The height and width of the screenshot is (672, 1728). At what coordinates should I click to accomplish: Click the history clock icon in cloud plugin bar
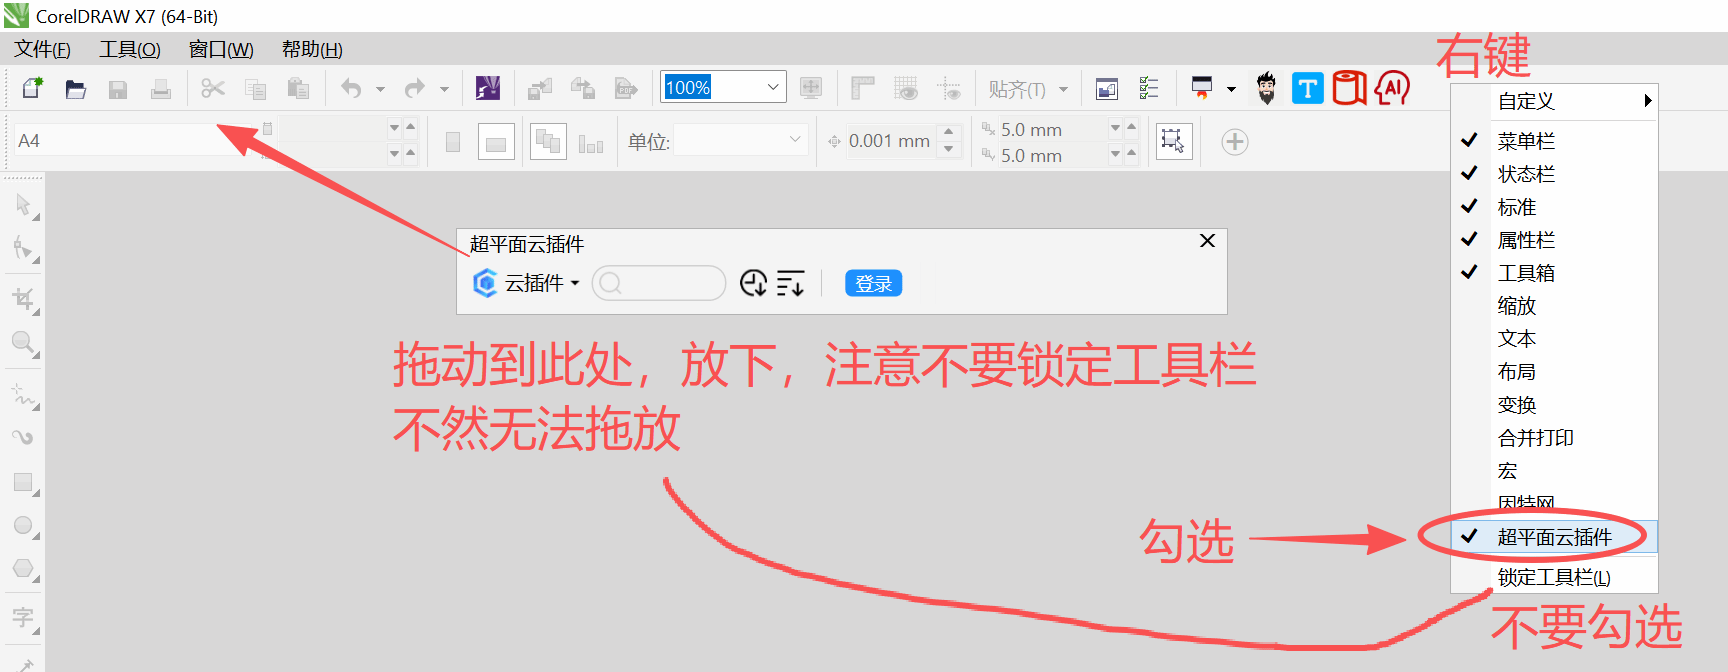pos(753,284)
